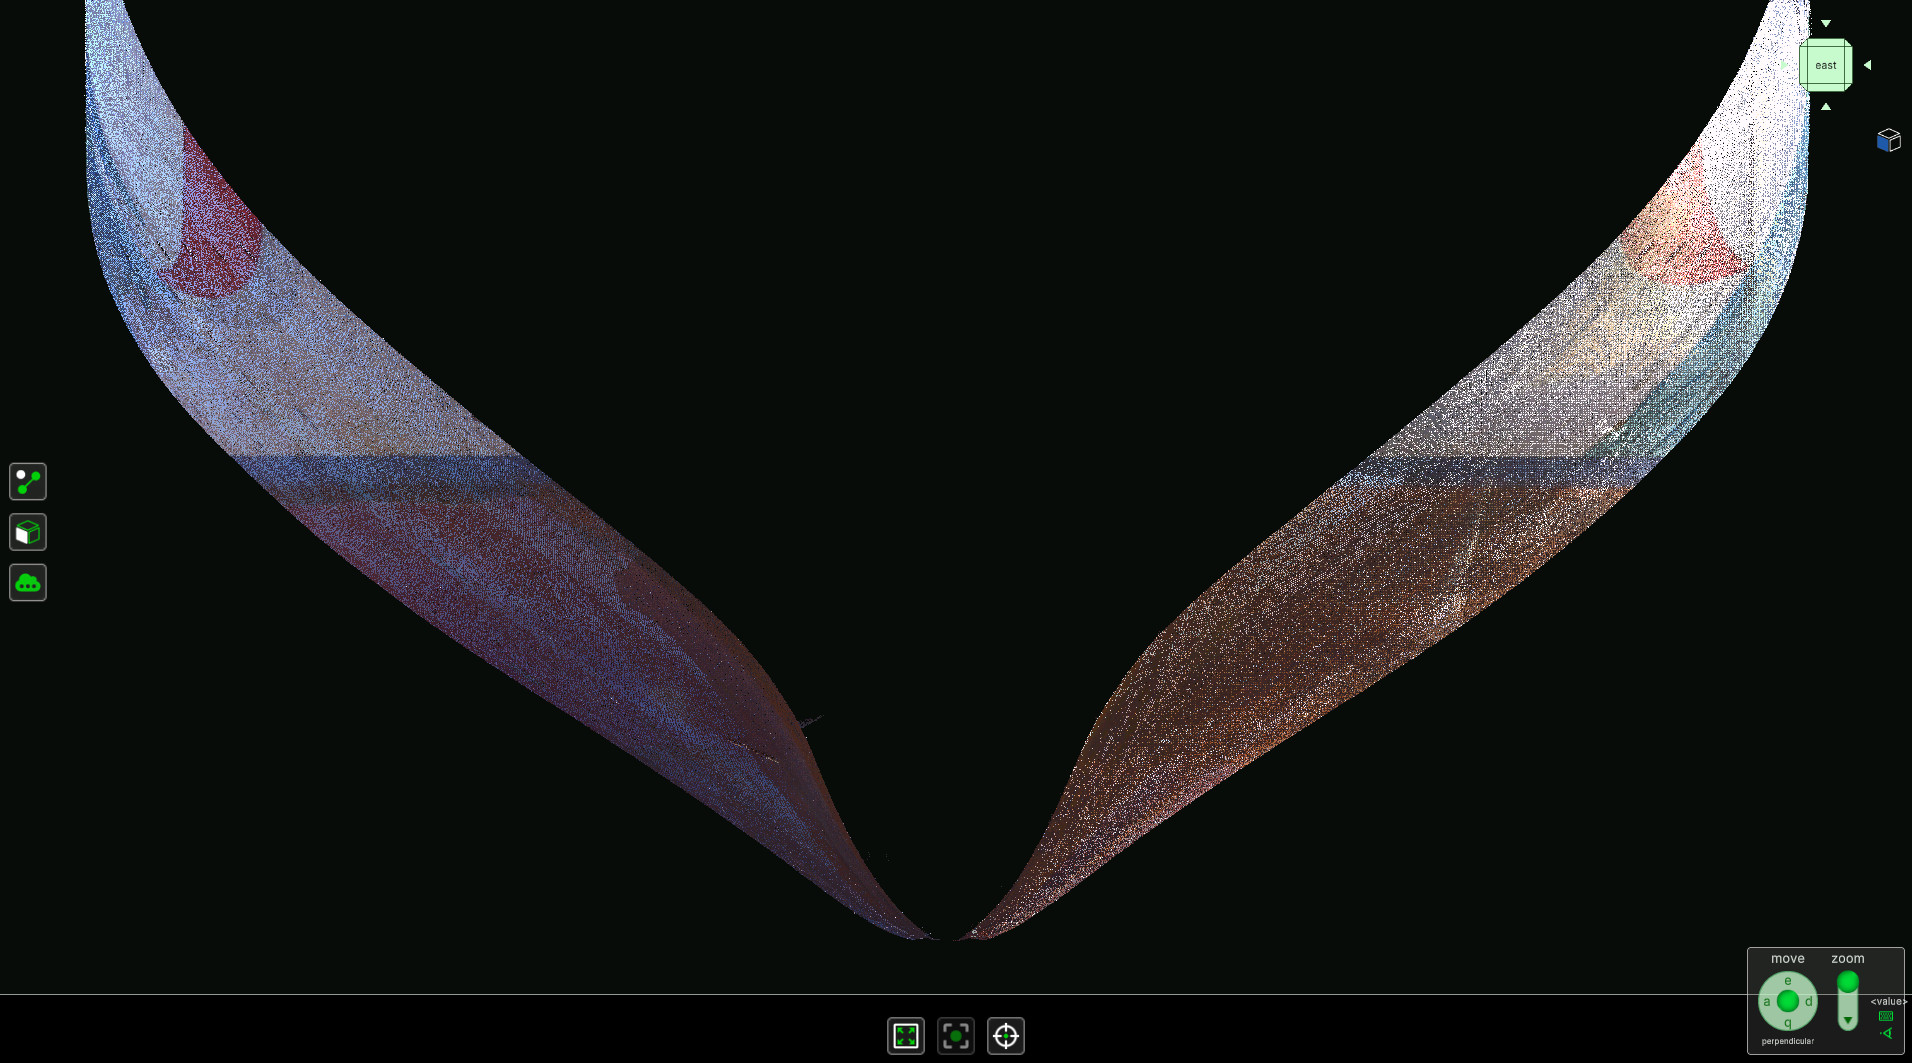
Task: Open the 3D box tool on left sidebar
Action: point(28,532)
